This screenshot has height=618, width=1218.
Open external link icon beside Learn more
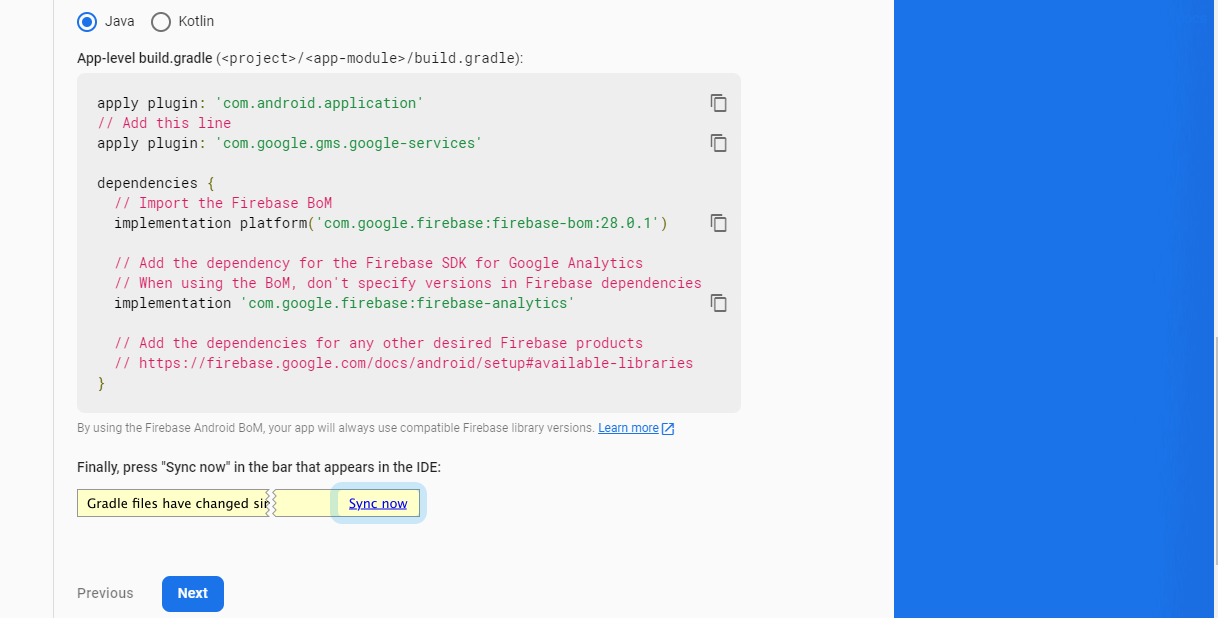[668, 429]
